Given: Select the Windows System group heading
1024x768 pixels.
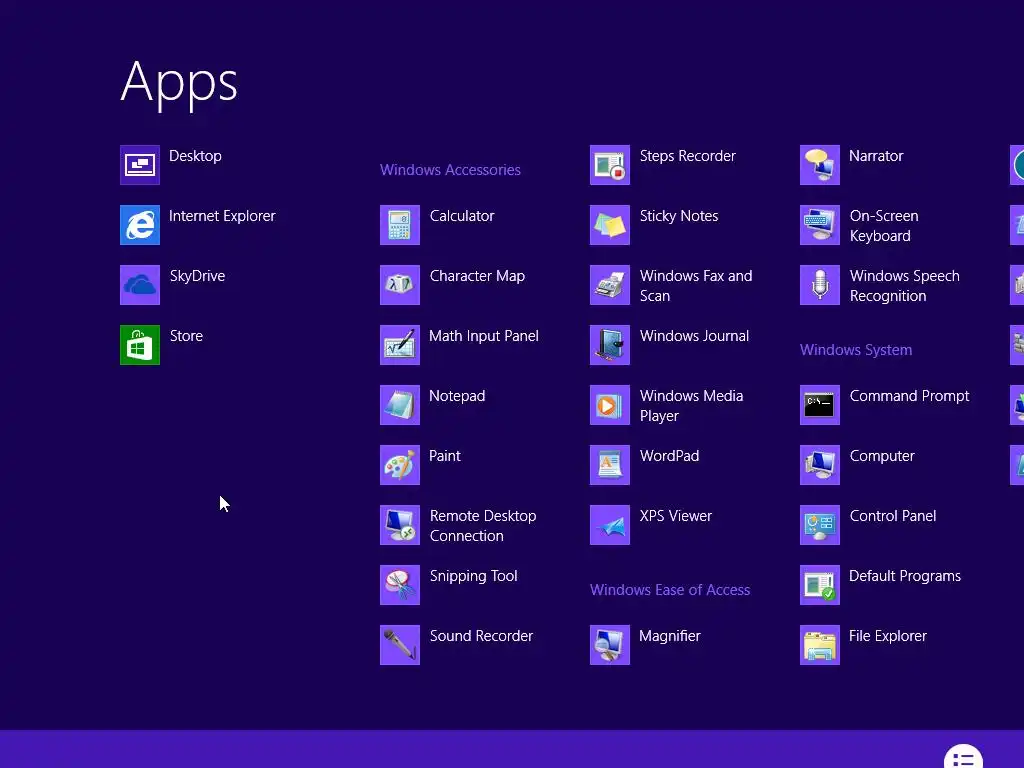Looking at the screenshot, I should (856, 350).
